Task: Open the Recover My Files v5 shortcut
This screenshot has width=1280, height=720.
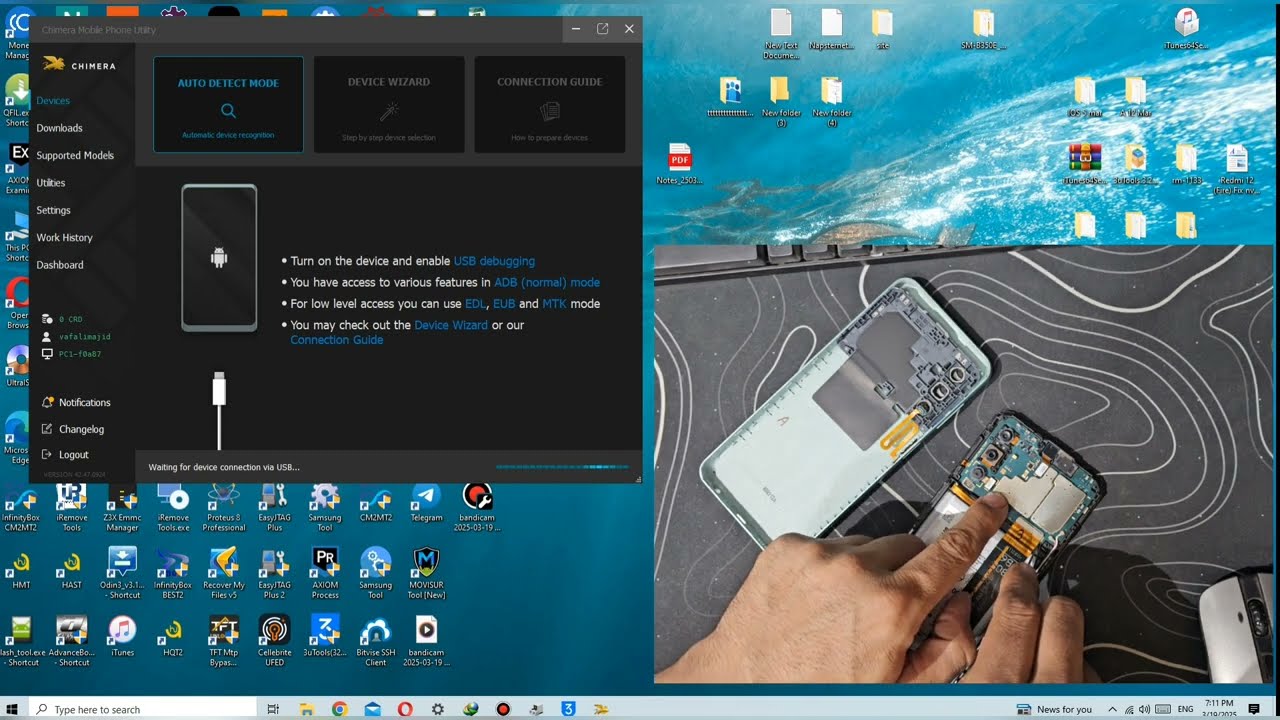Action: click(223, 574)
